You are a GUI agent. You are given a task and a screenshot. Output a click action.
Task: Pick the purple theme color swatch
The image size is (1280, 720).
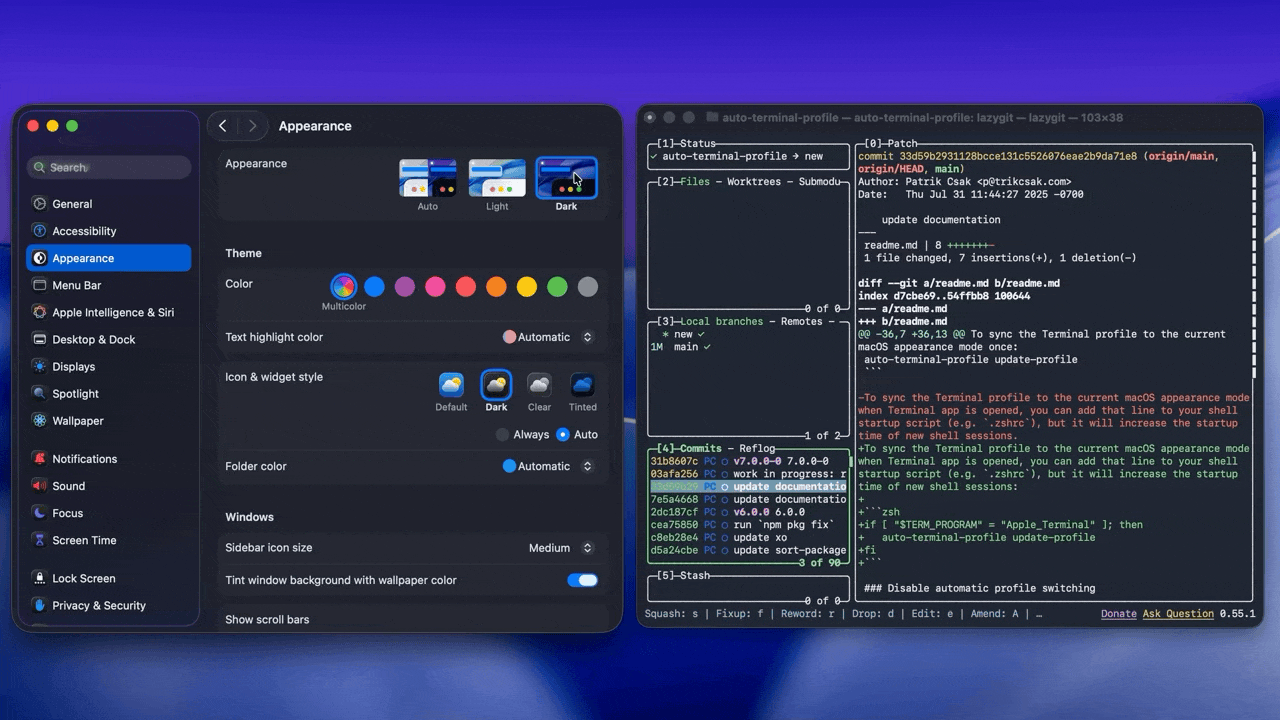point(405,287)
